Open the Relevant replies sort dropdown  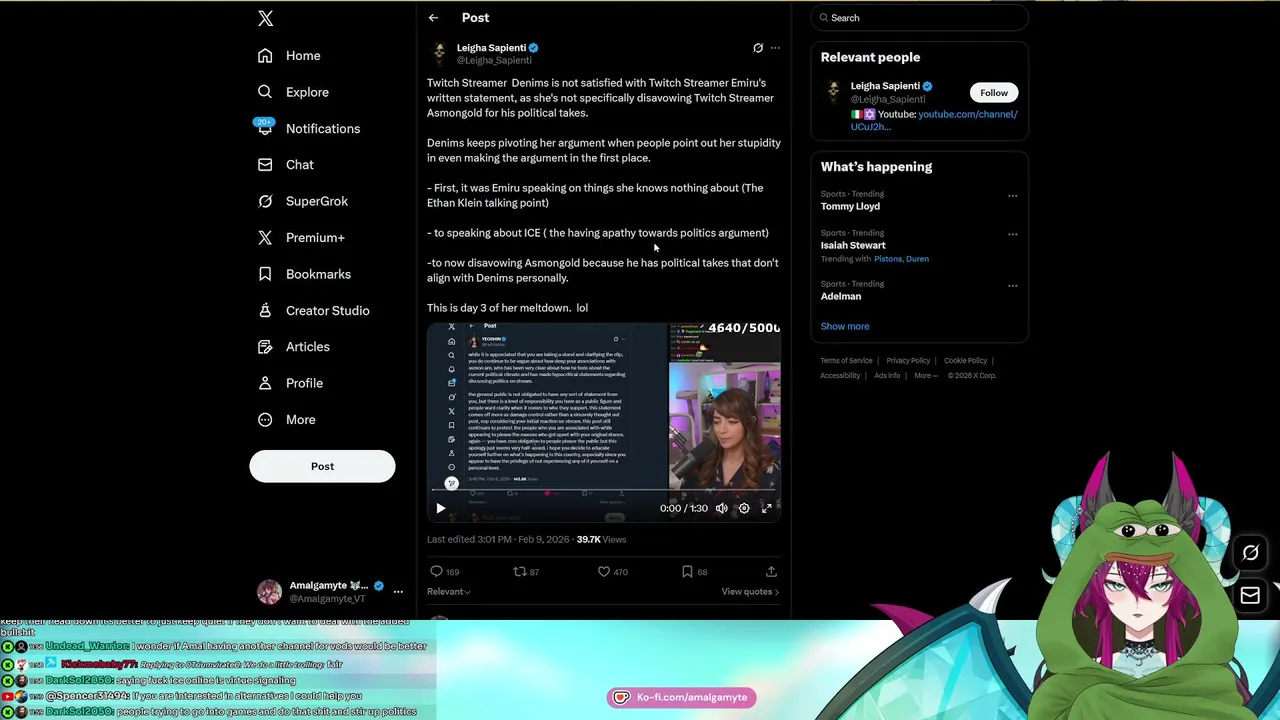tap(448, 591)
